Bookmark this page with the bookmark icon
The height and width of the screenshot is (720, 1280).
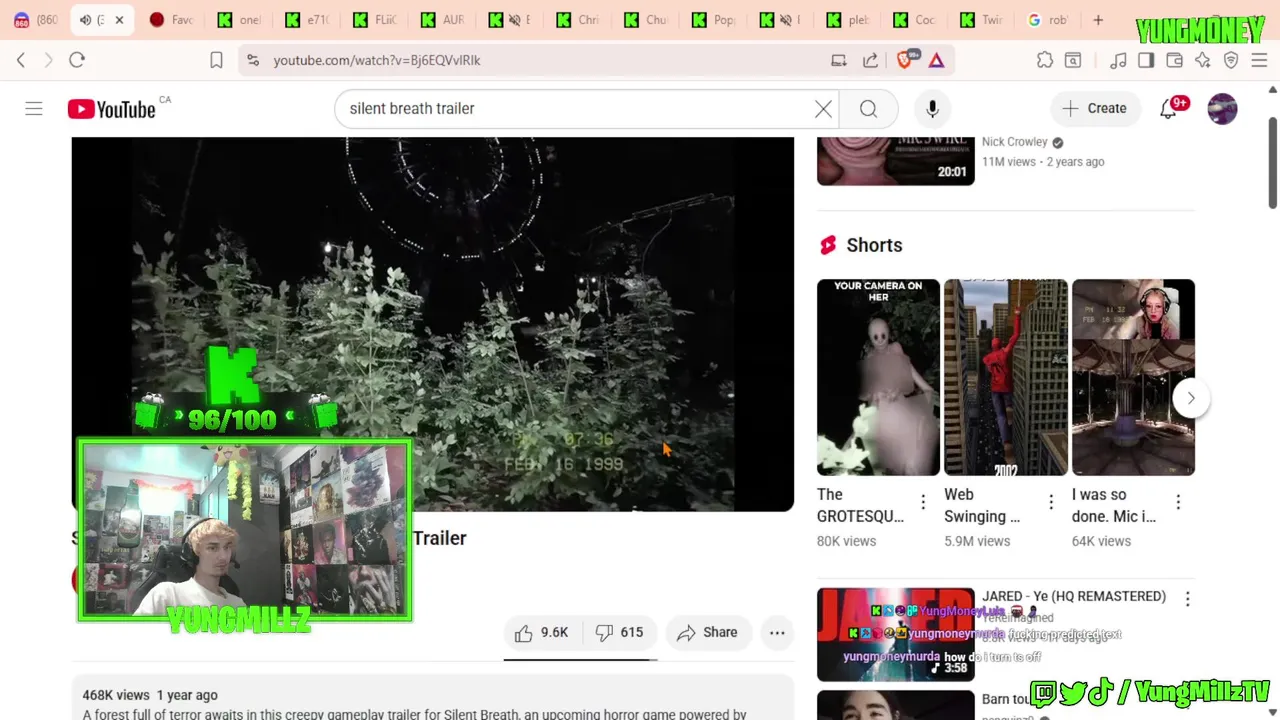[216, 60]
